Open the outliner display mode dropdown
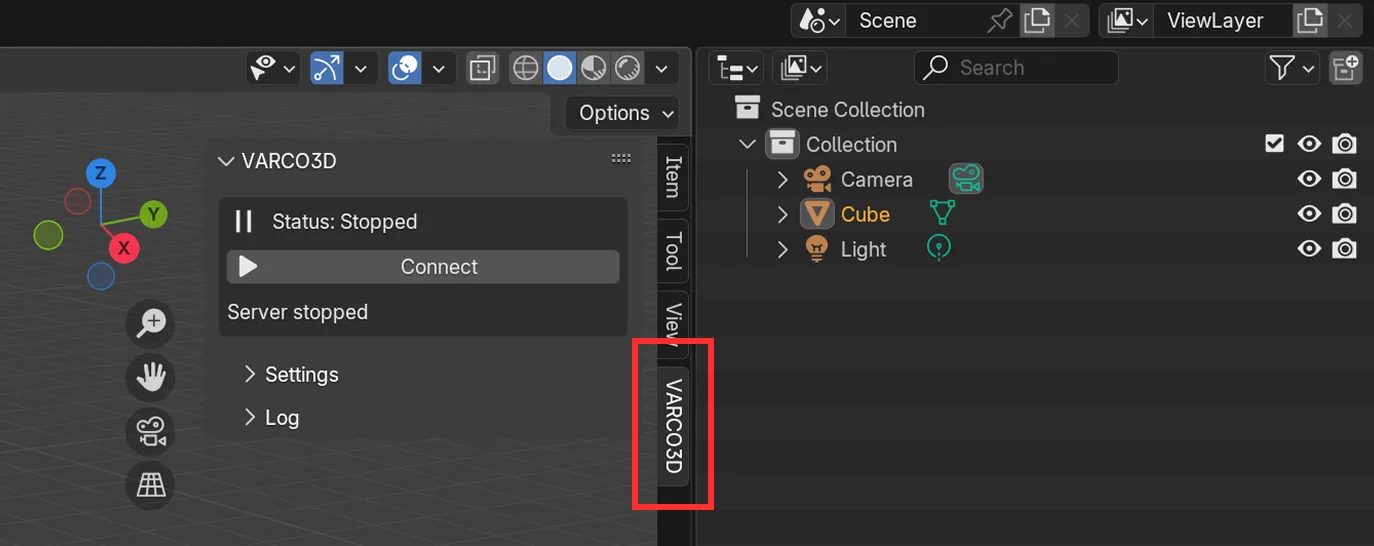 tap(801, 68)
